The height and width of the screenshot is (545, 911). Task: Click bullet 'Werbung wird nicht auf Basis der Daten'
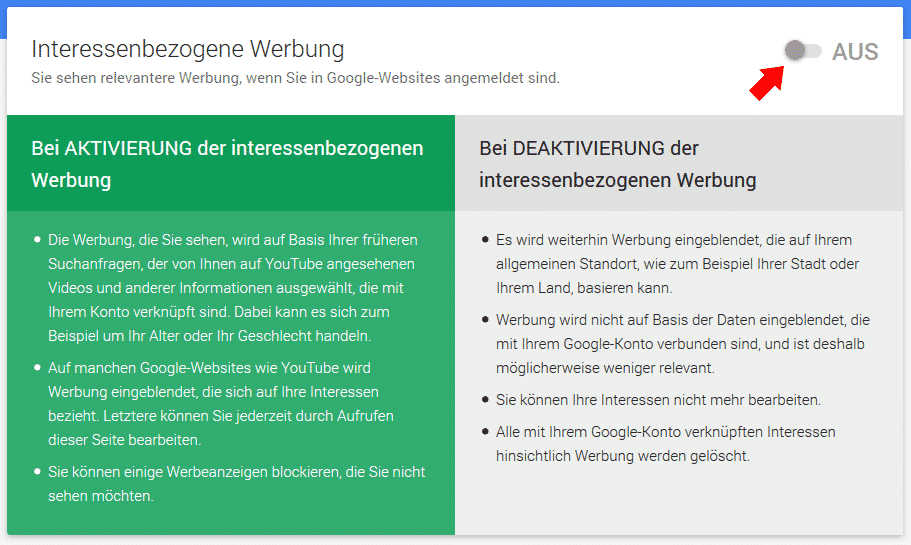[683, 344]
